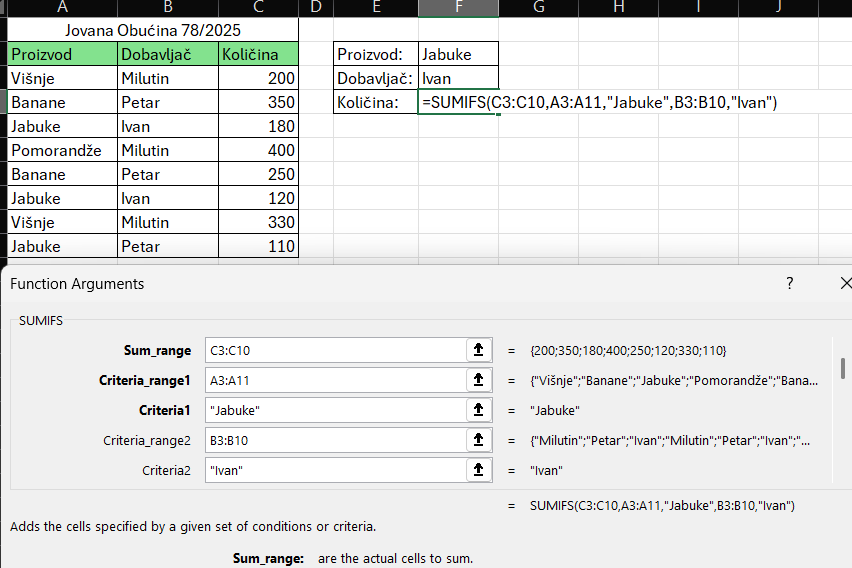Screen dimensions: 852x568
Task: Close the Function Arguments dialog
Action: [845, 284]
